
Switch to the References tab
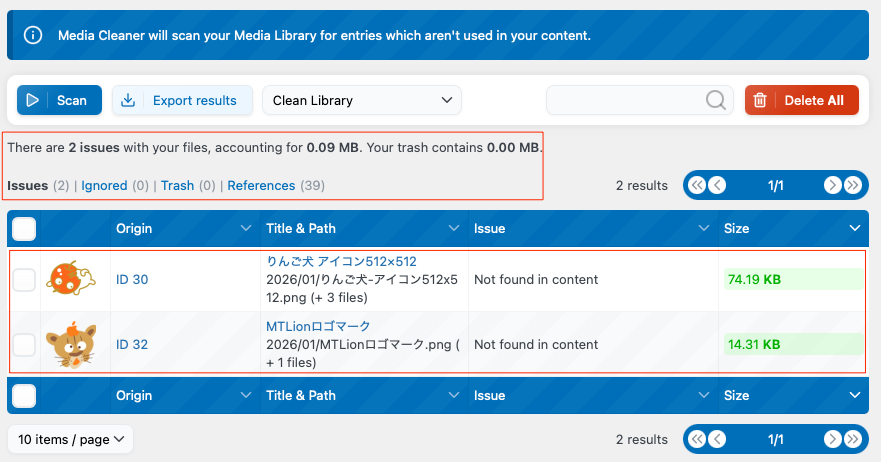click(x=261, y=185)
